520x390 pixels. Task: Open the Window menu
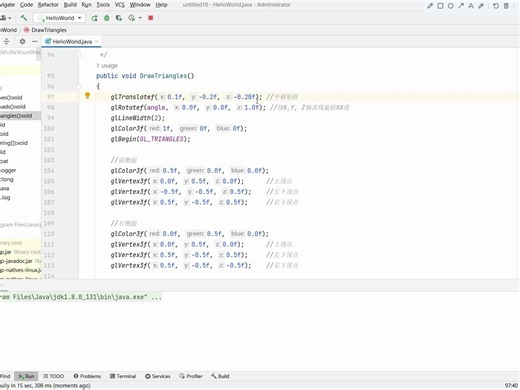pos(140,5)
